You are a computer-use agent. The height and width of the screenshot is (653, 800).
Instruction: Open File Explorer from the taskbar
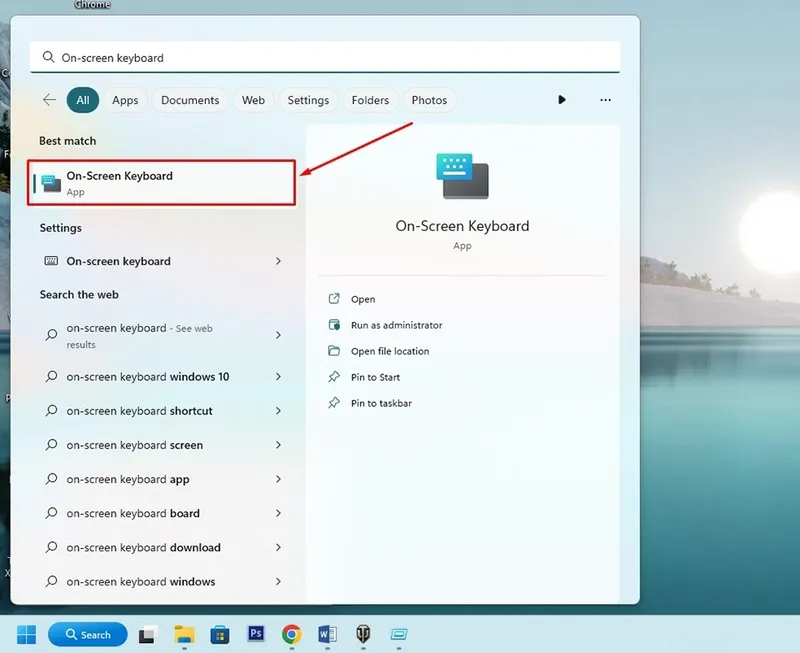[x=184, y=635]
